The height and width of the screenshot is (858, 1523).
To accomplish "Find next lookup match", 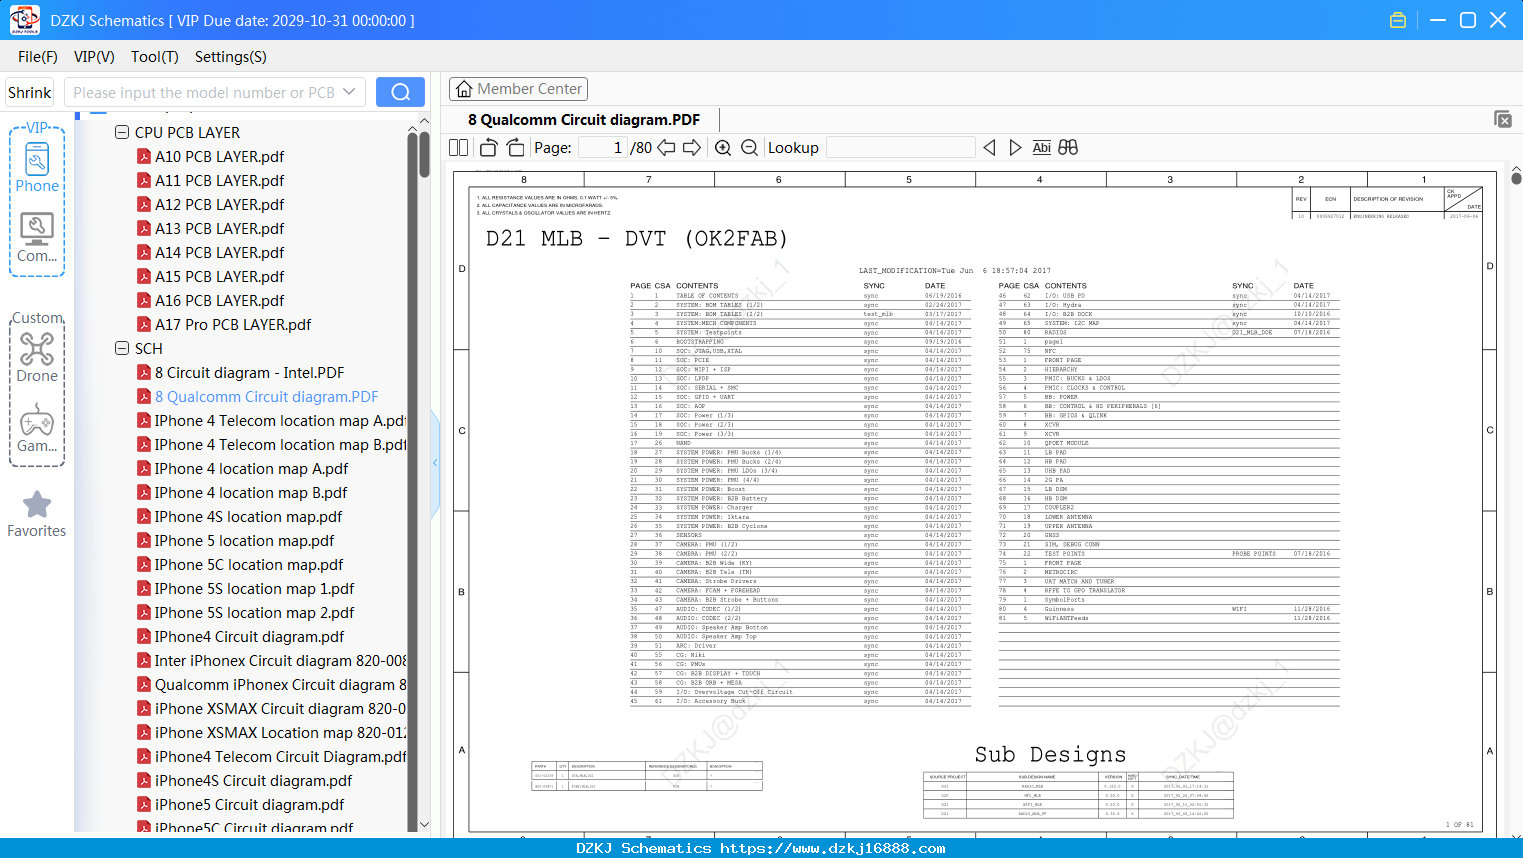I will click(x=1015, y=148).
